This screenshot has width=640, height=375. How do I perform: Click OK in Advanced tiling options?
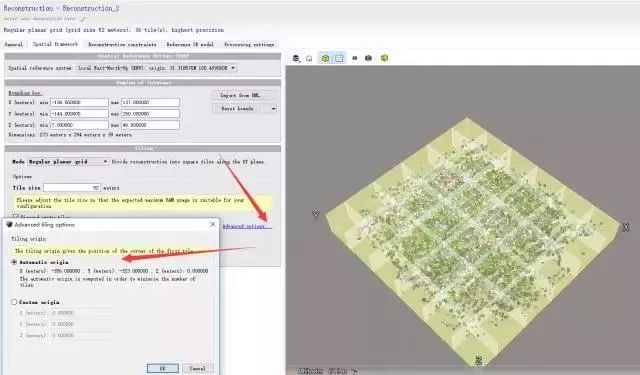coord(162,368)
